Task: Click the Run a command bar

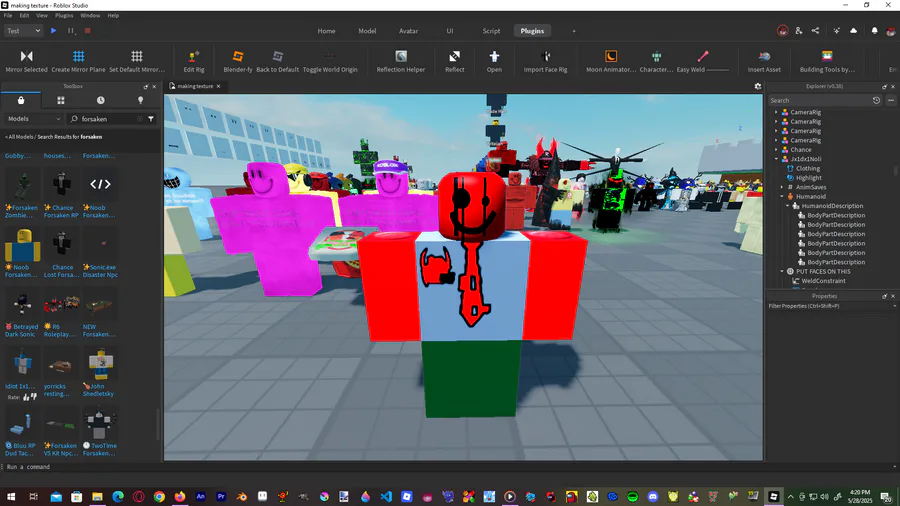Action: (x=448, y=467)
